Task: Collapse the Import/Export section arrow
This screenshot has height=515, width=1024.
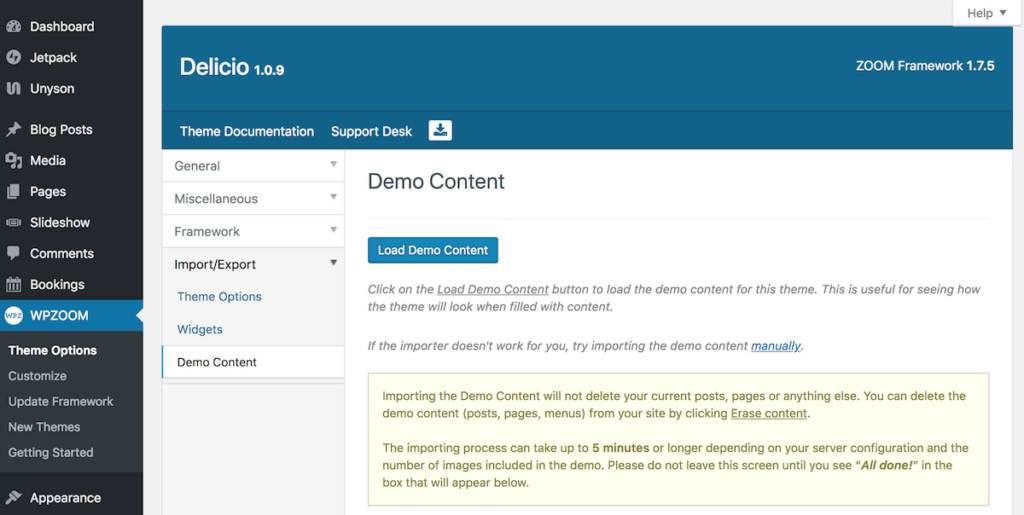Action: click(333, 263)
